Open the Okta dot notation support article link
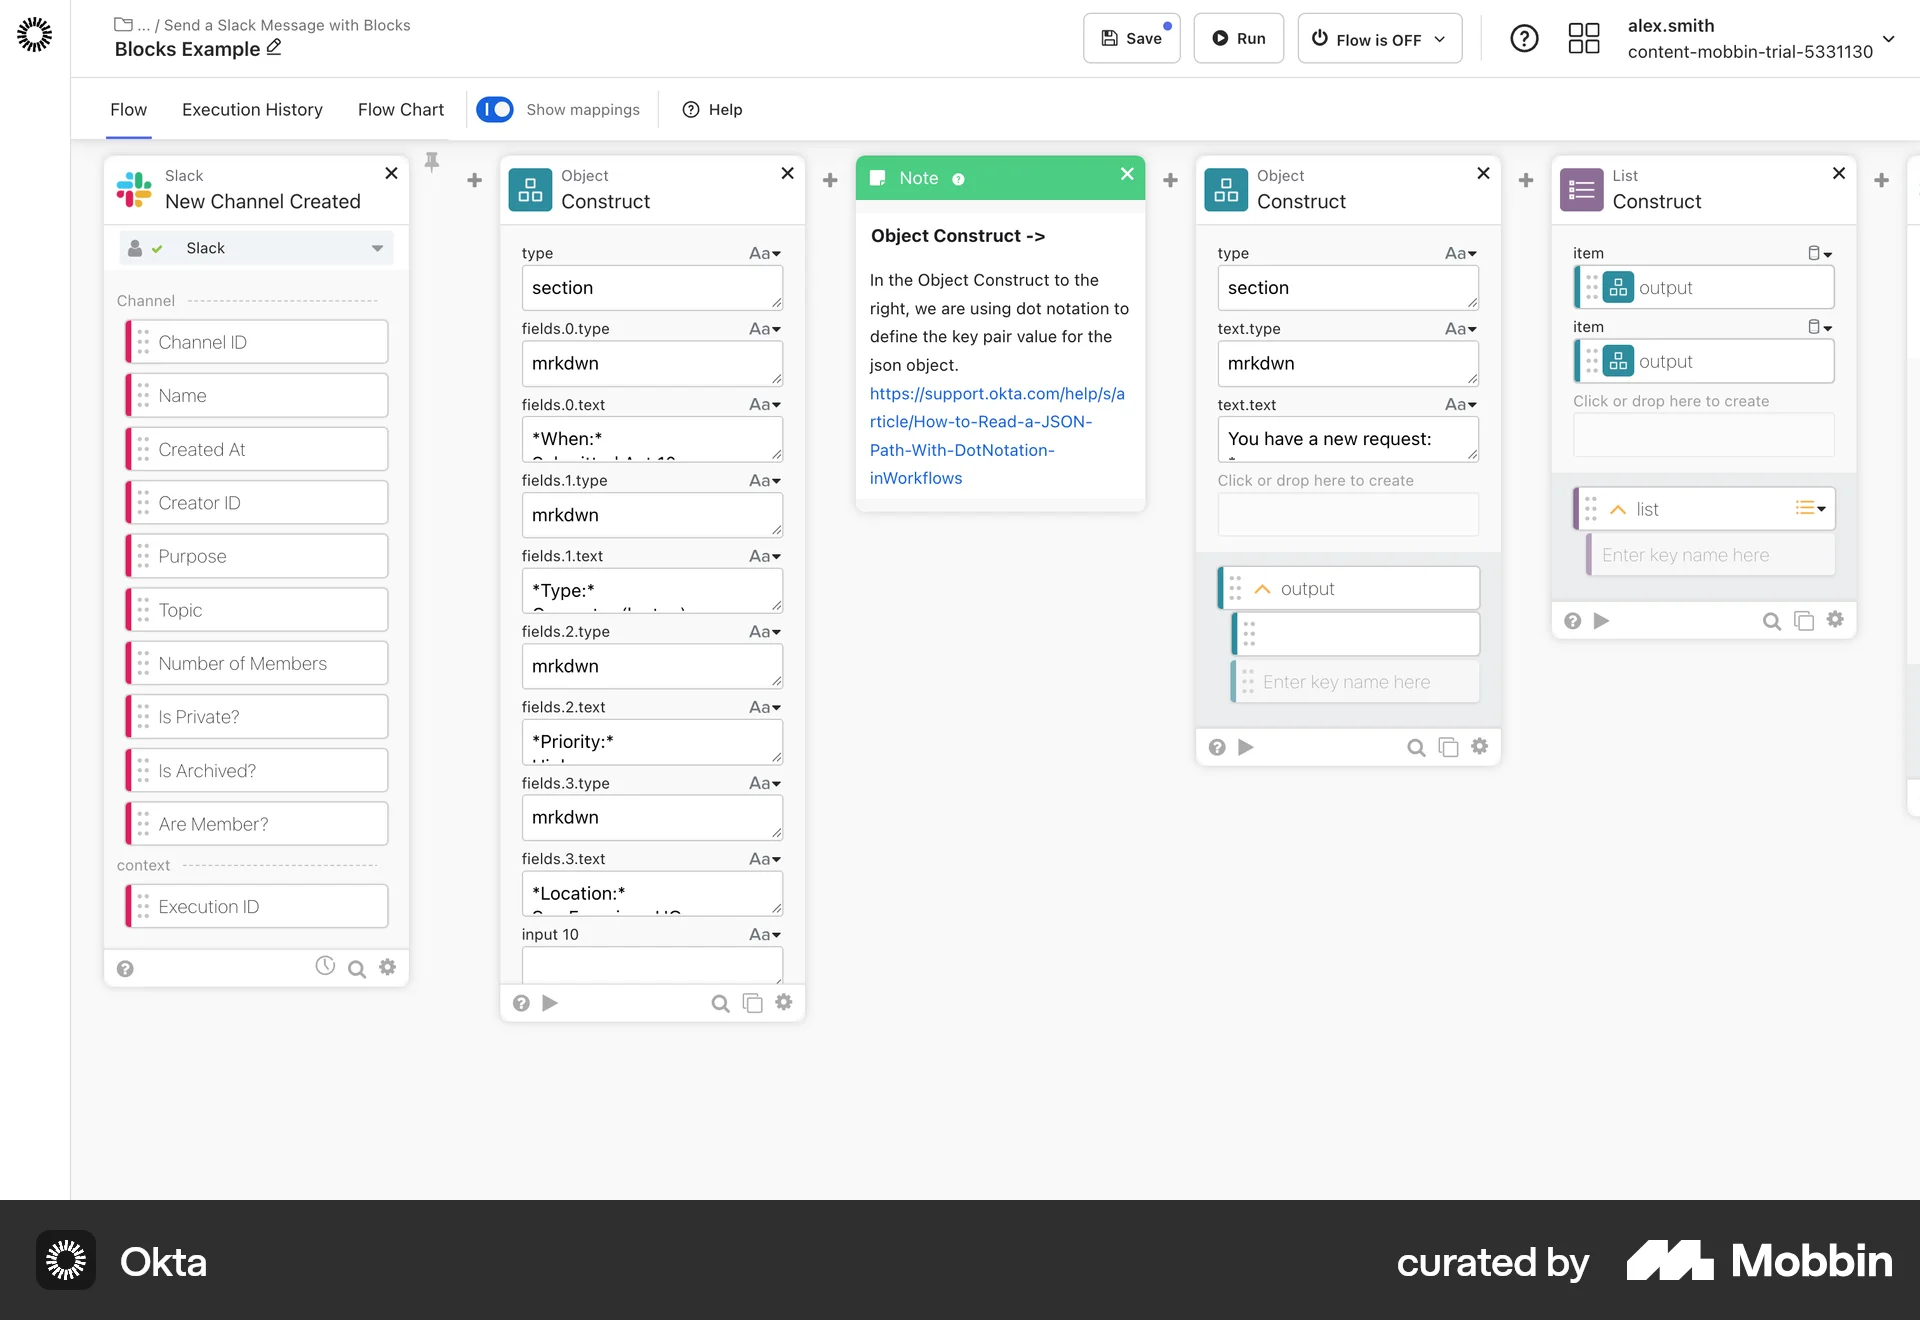Image resolution: width=1920 pixels, height=1320 pixels. 997,422
